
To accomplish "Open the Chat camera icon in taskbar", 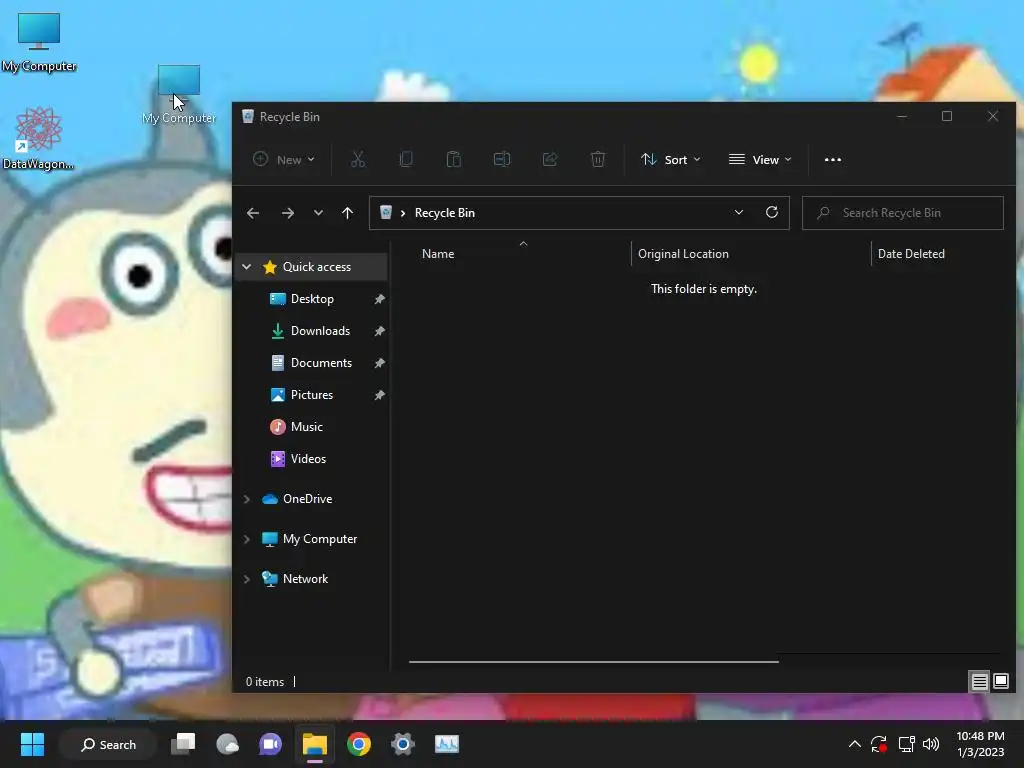I will click(x=270, y=744).
